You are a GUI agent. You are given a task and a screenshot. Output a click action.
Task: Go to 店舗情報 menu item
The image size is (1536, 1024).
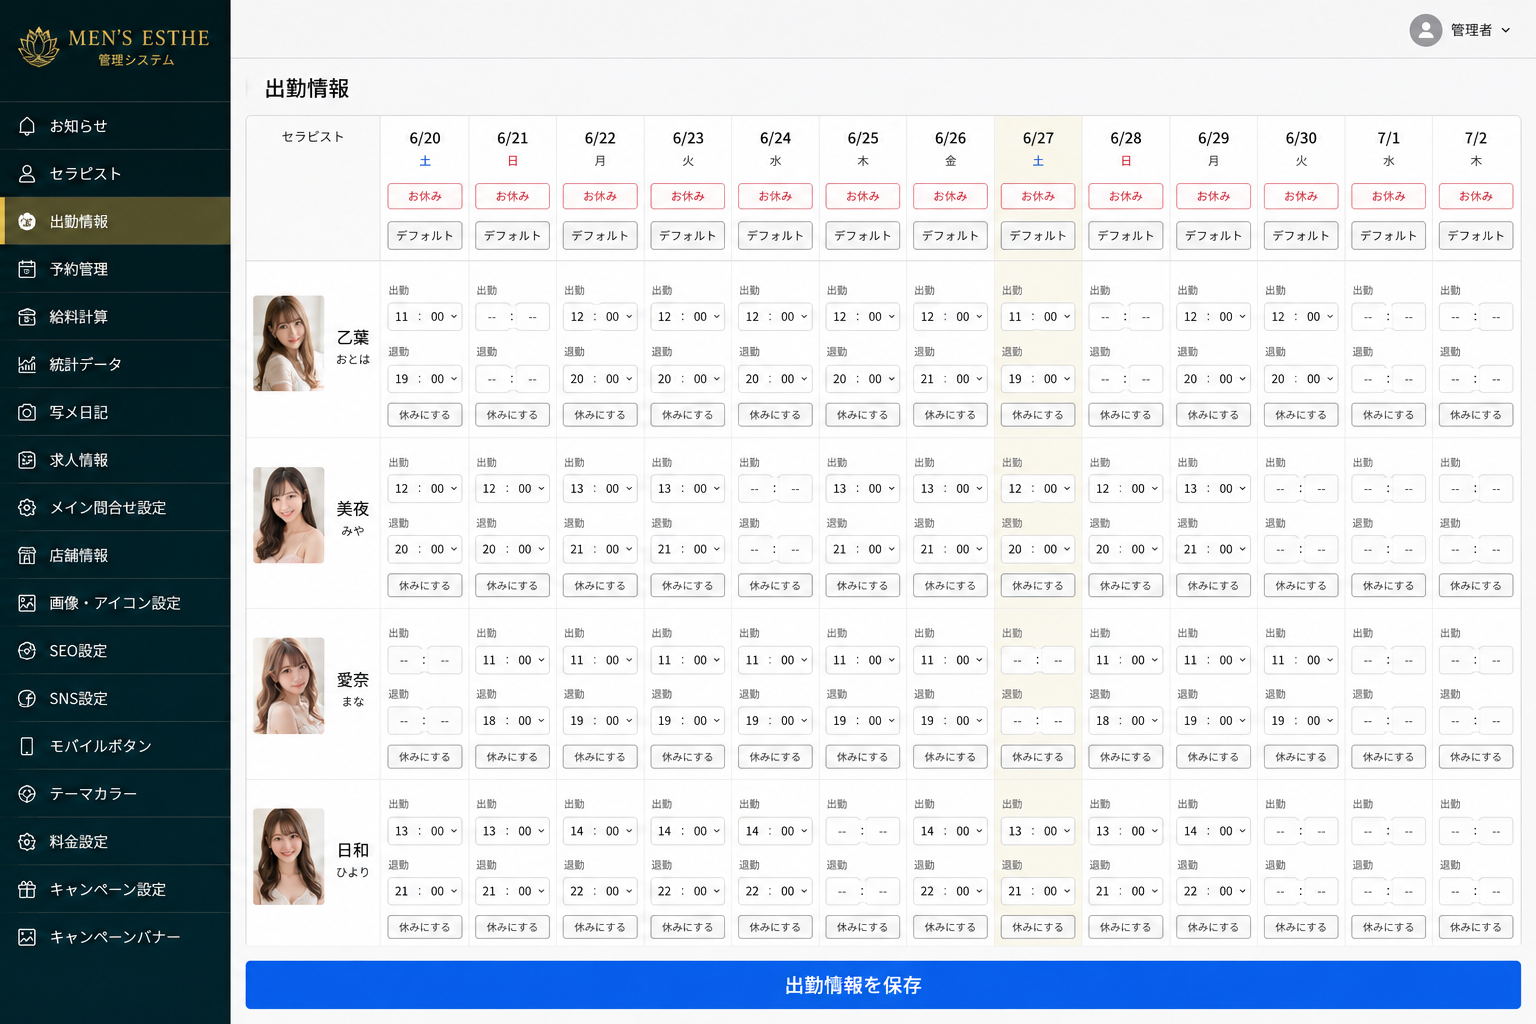115,555
